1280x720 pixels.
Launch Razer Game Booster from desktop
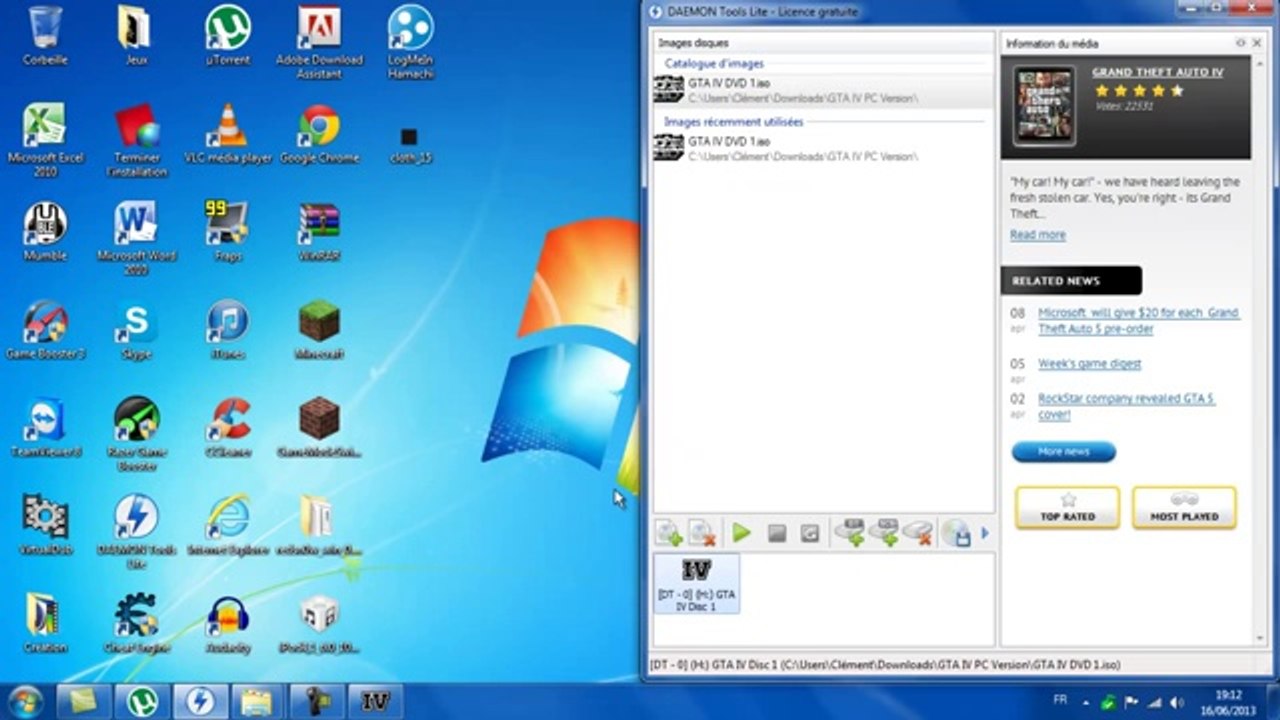pyautogui.click(x=136, y=434)
